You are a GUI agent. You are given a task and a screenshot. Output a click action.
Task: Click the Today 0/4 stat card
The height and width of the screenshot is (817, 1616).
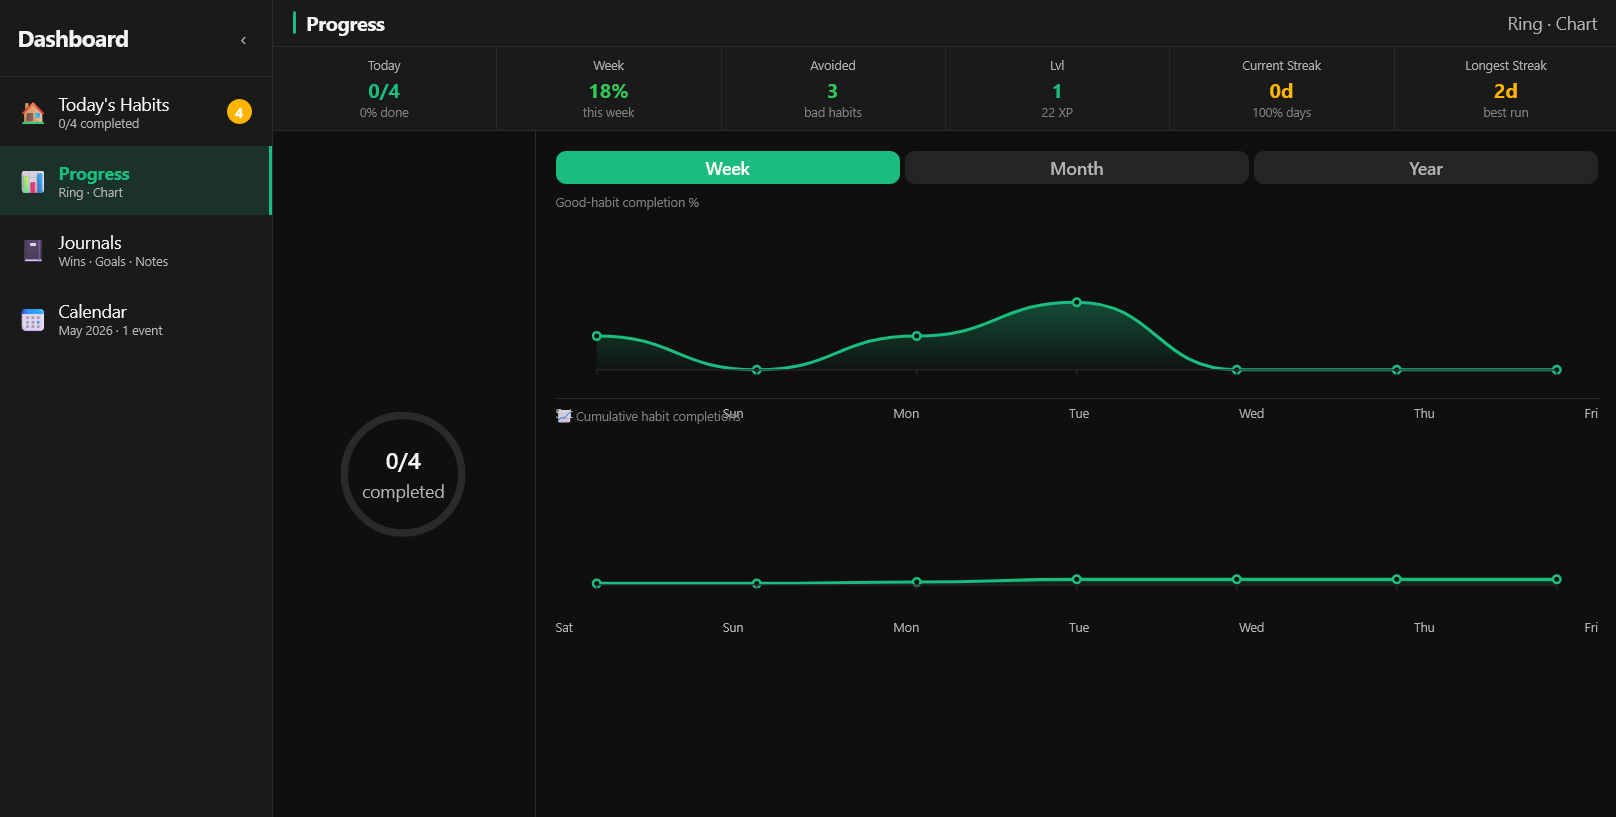click(x=384, y=89)
